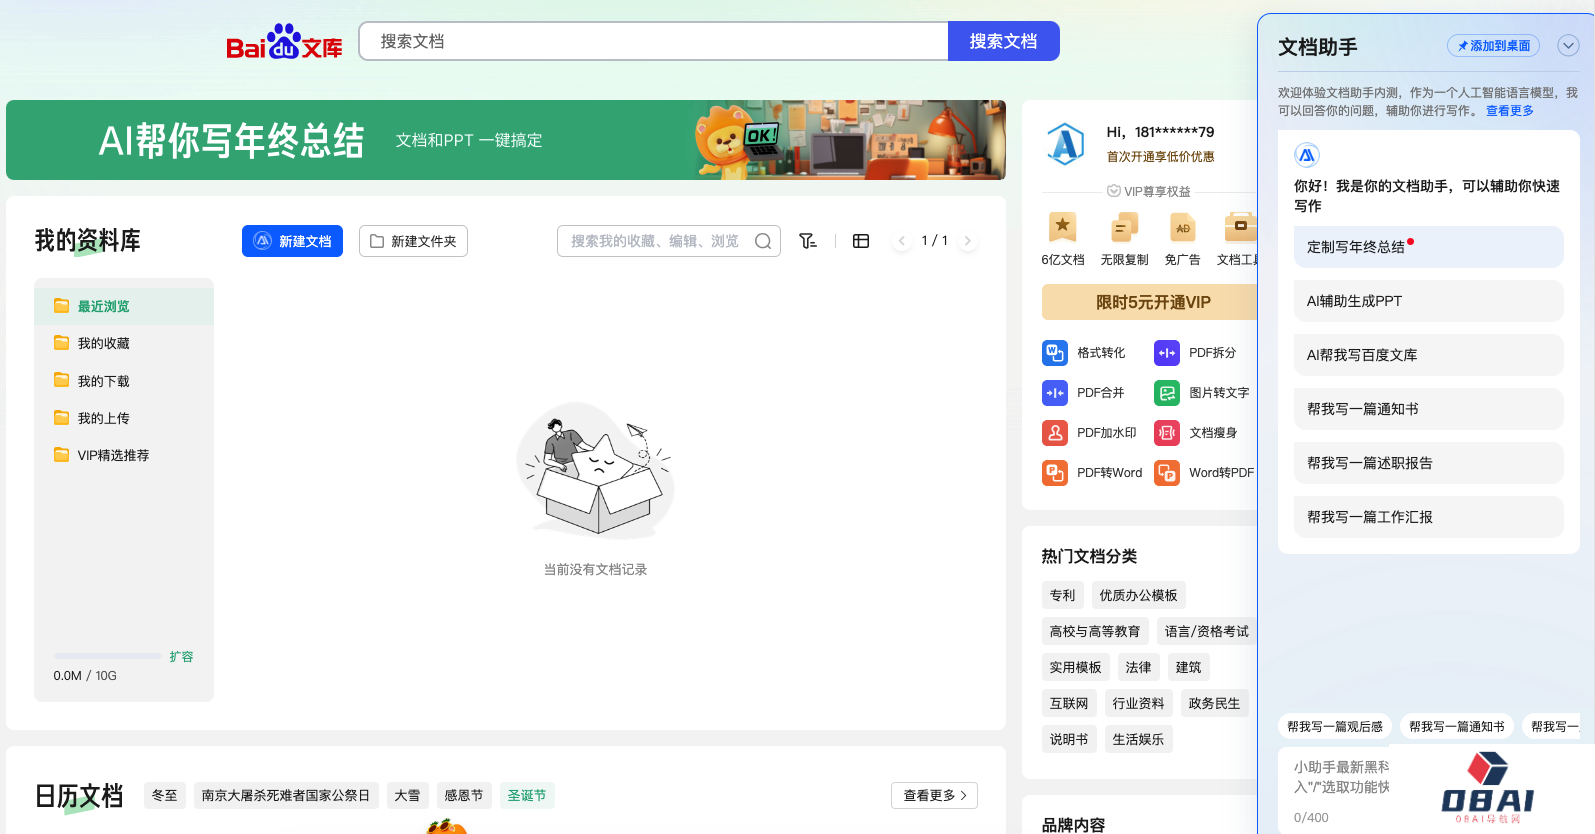This screenshot has height=834, width=1595.
Task: Click the filter sort icon in library toolbar
Action: click(x=808, y=241)
